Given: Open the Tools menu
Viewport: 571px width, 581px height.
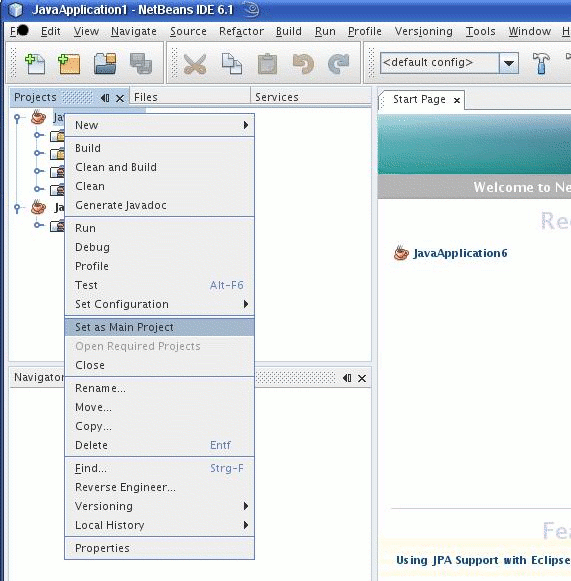Looking at the screenshot, I should coord(480,31).
